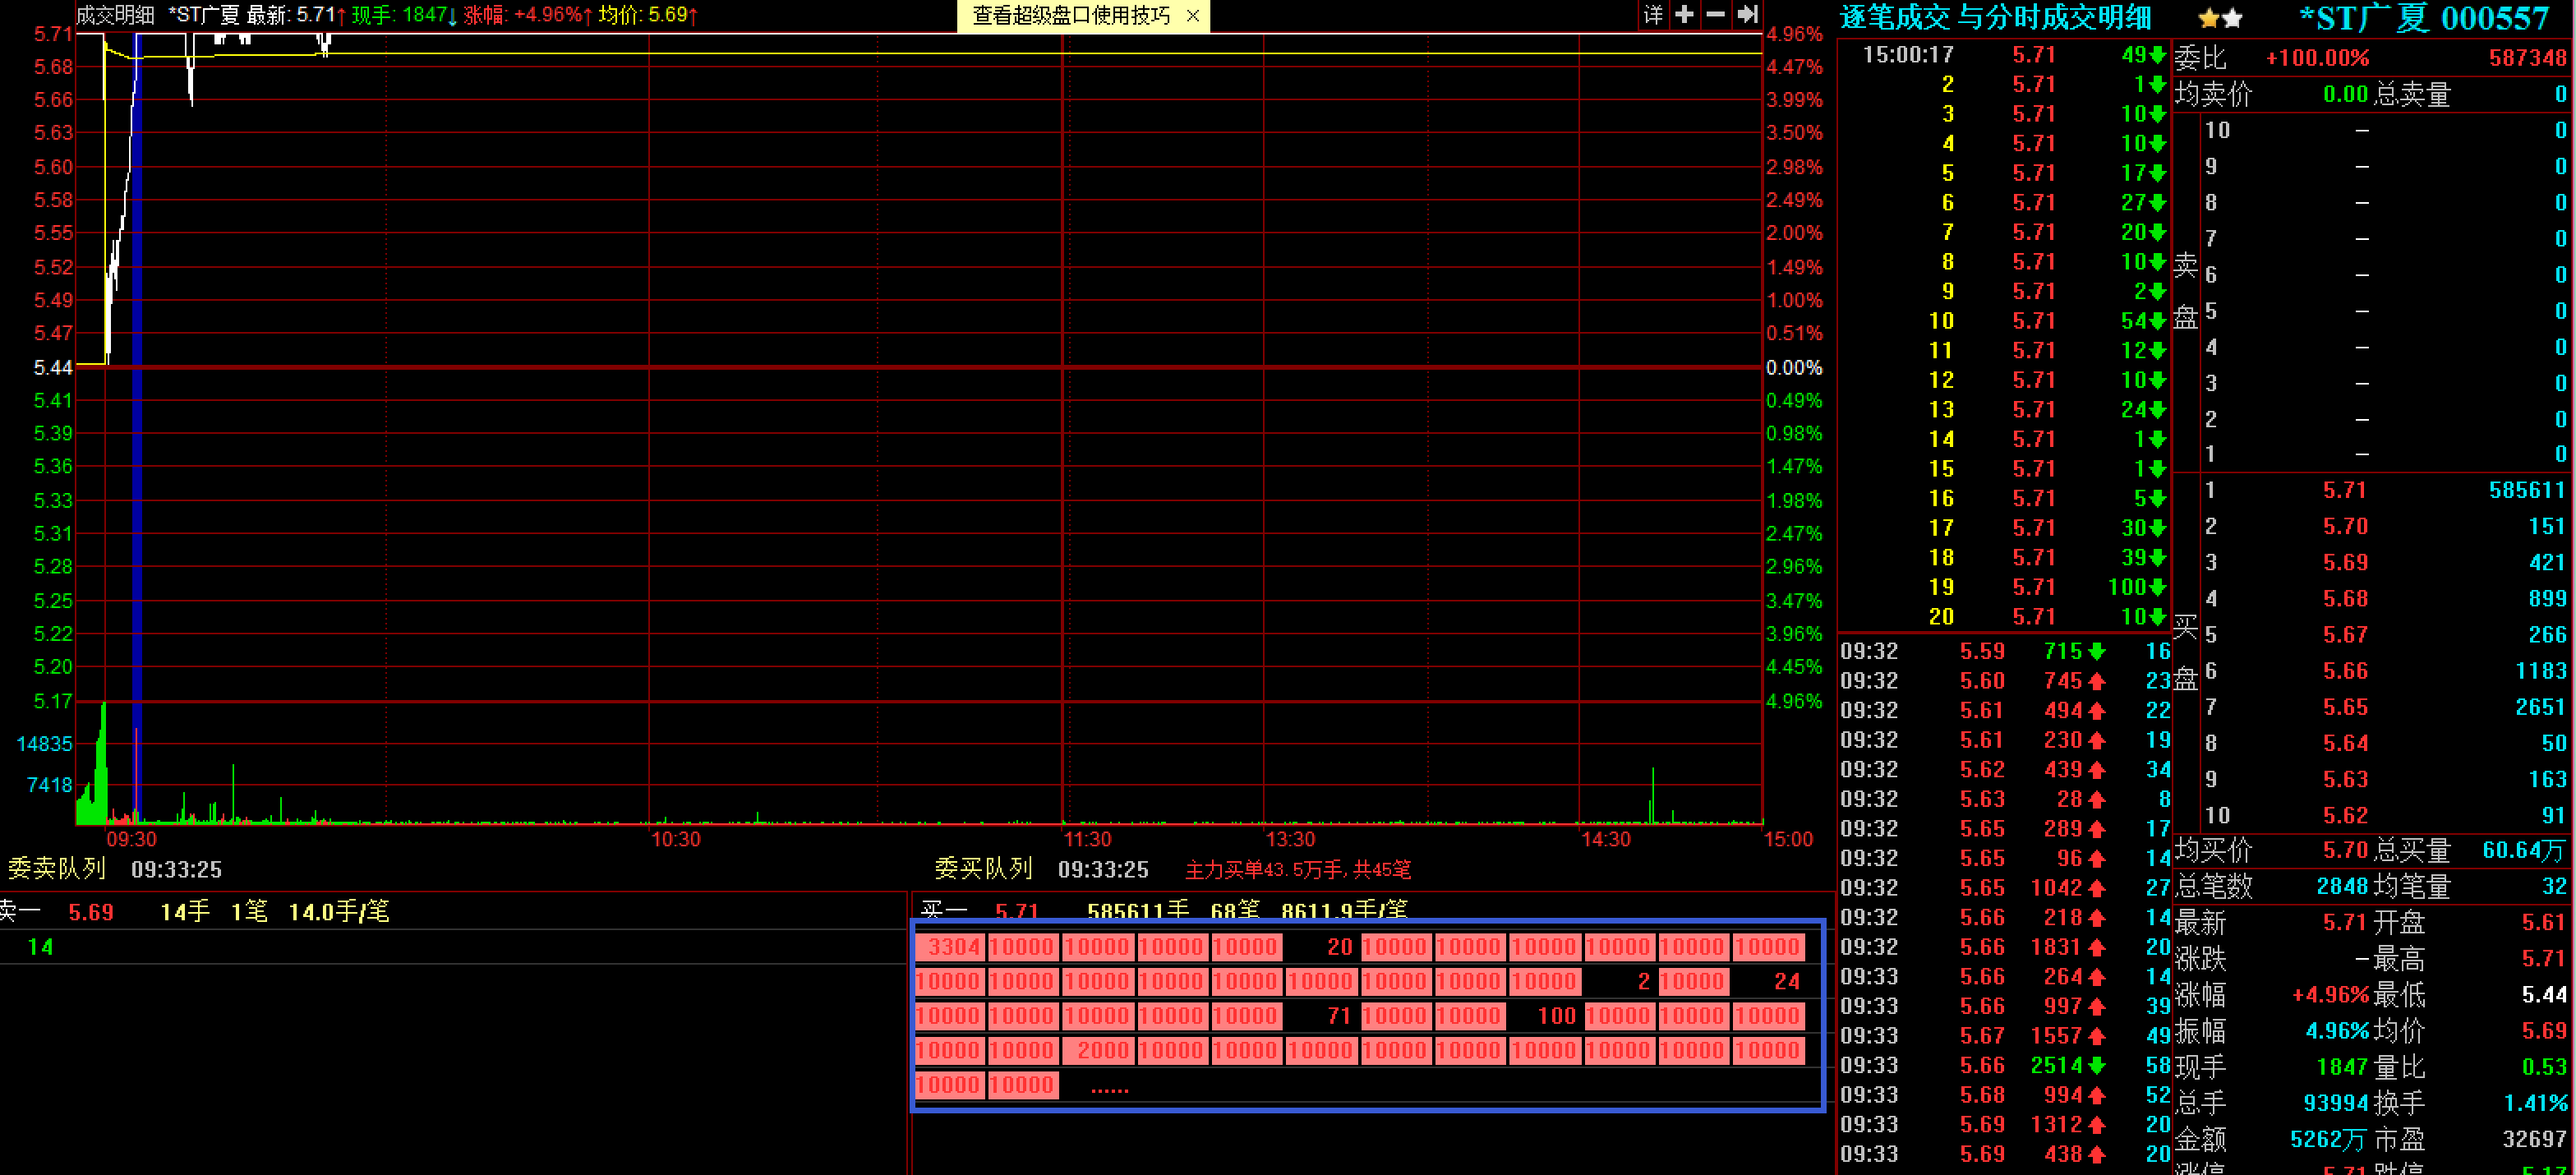2576x1175 pixels.
Task: Click the 成交明细 label at top left
Action: pyautogui.click(x=115, y=15)
